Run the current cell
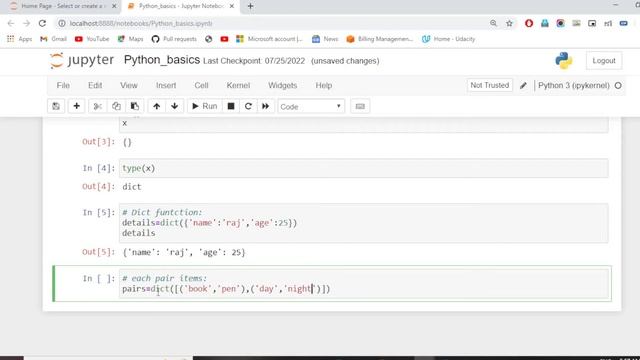Screen dimensions: 640x360 coord(204,106)
